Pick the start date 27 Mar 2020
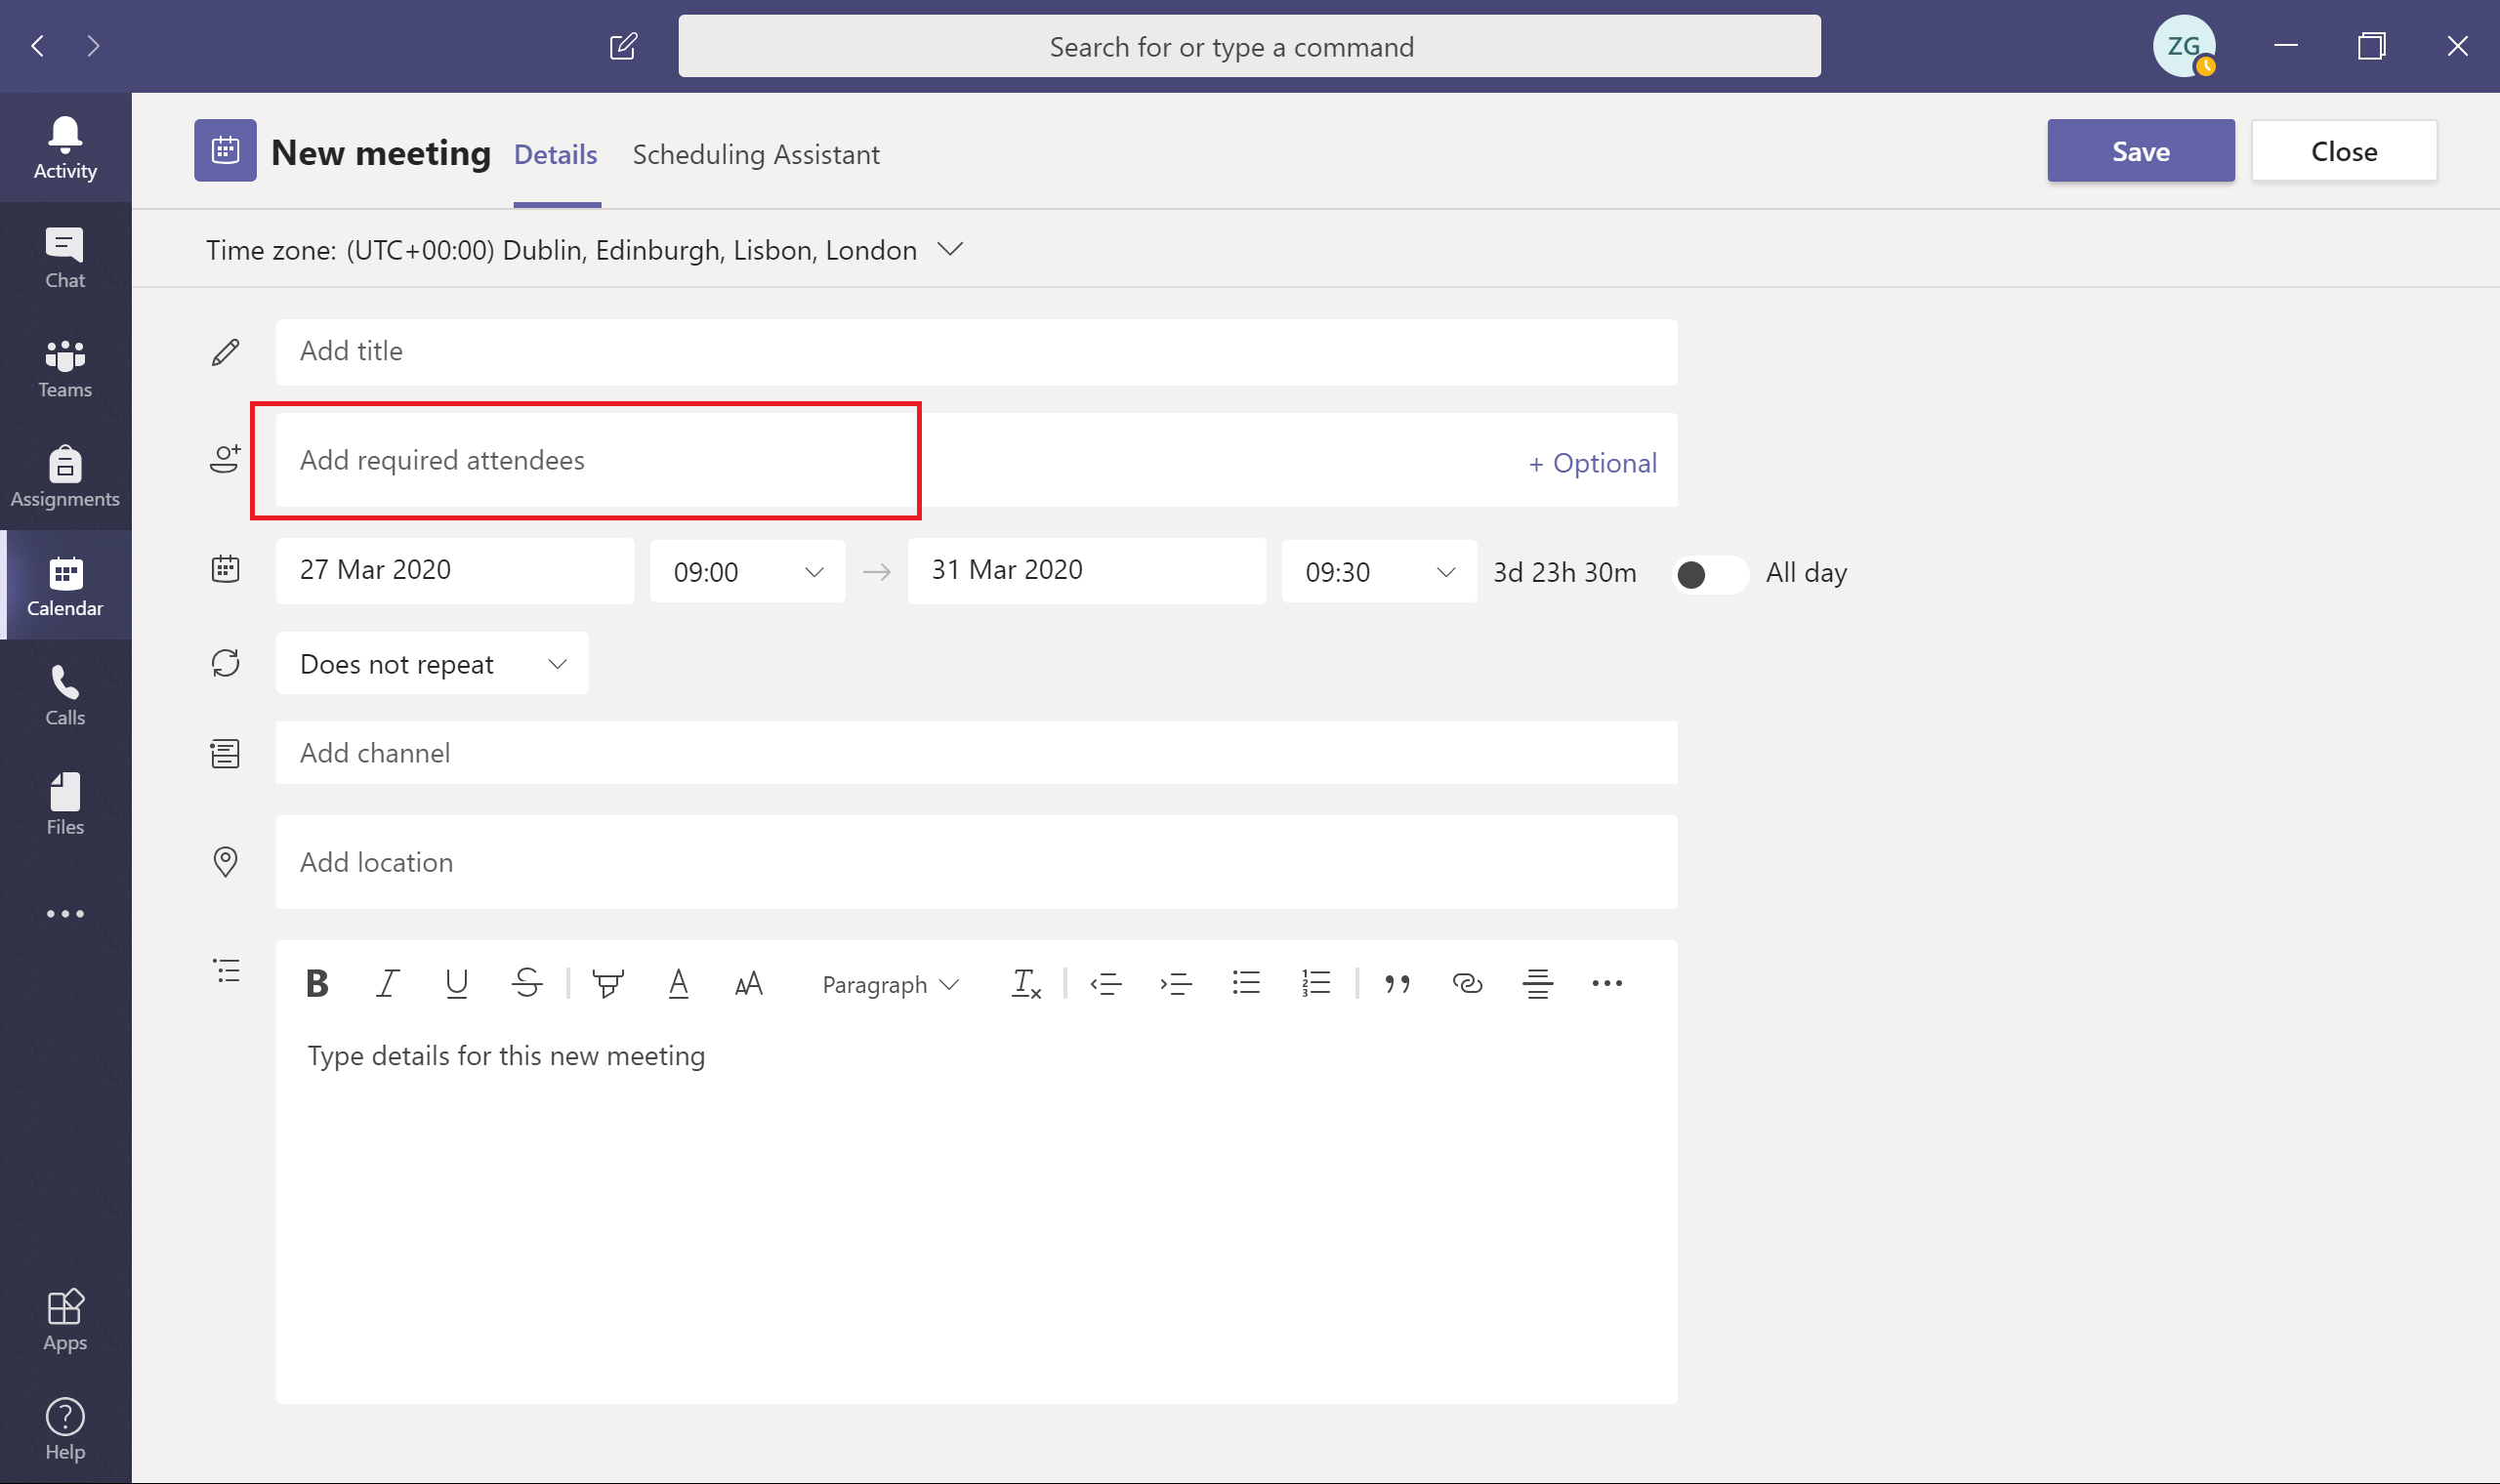The height and width of the screenshot is (1484, 2500). click(455, 571)
